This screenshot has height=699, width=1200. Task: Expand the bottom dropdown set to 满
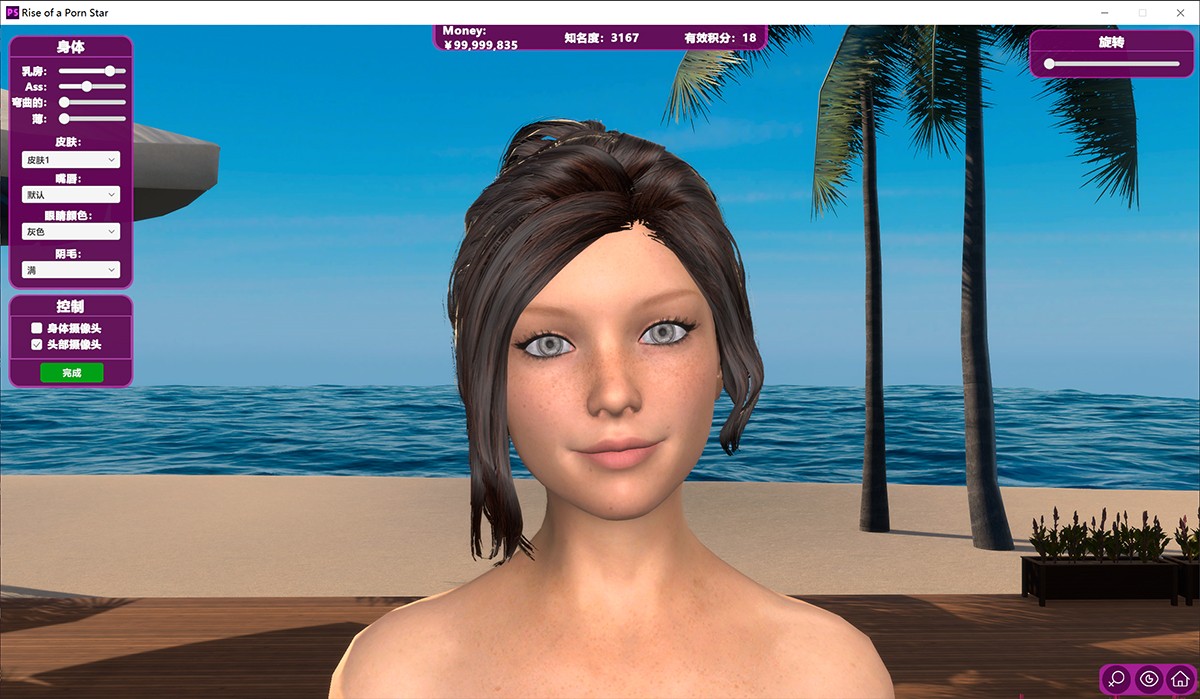70,269
